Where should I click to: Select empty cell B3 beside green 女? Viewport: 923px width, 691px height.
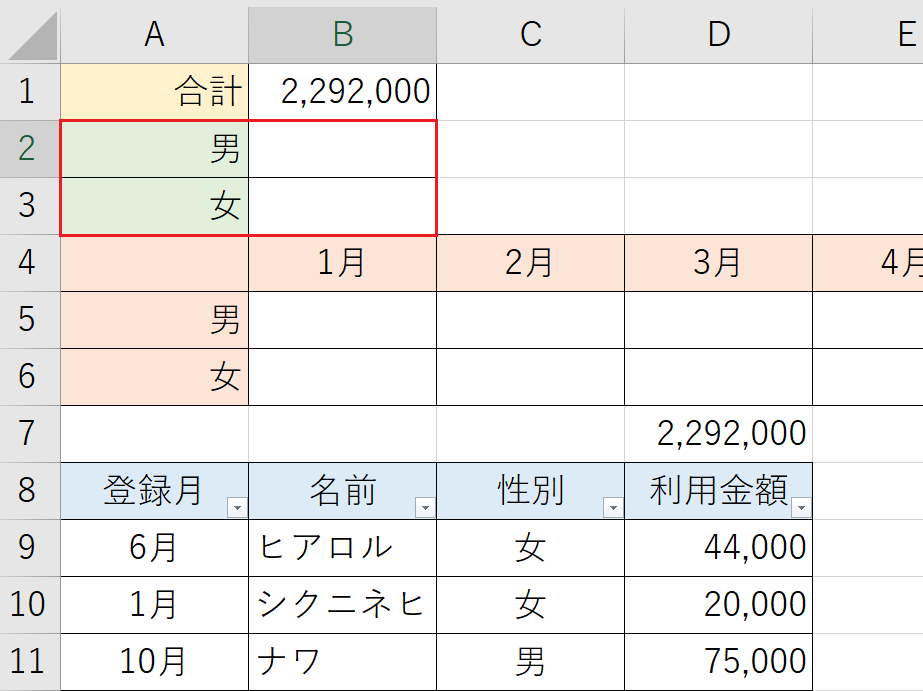[x=343, y=206]
